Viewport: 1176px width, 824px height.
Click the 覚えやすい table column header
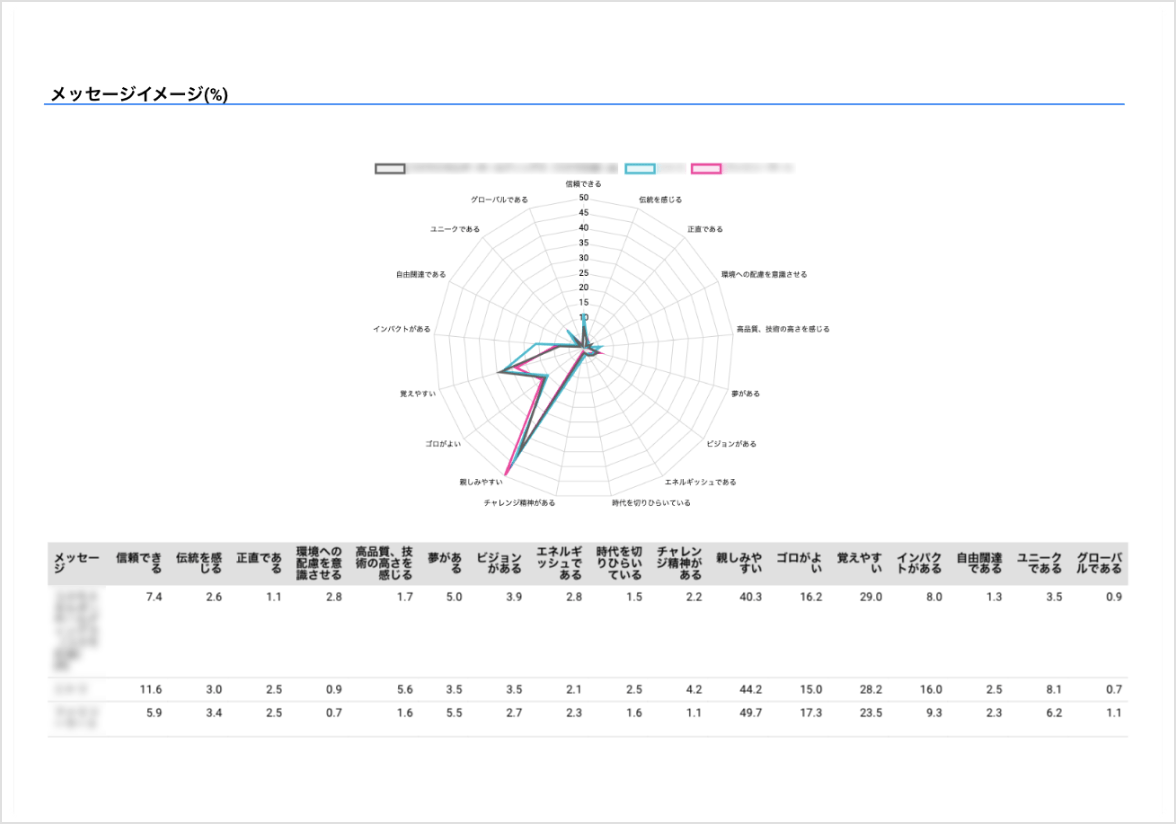[x=859, y=563]
